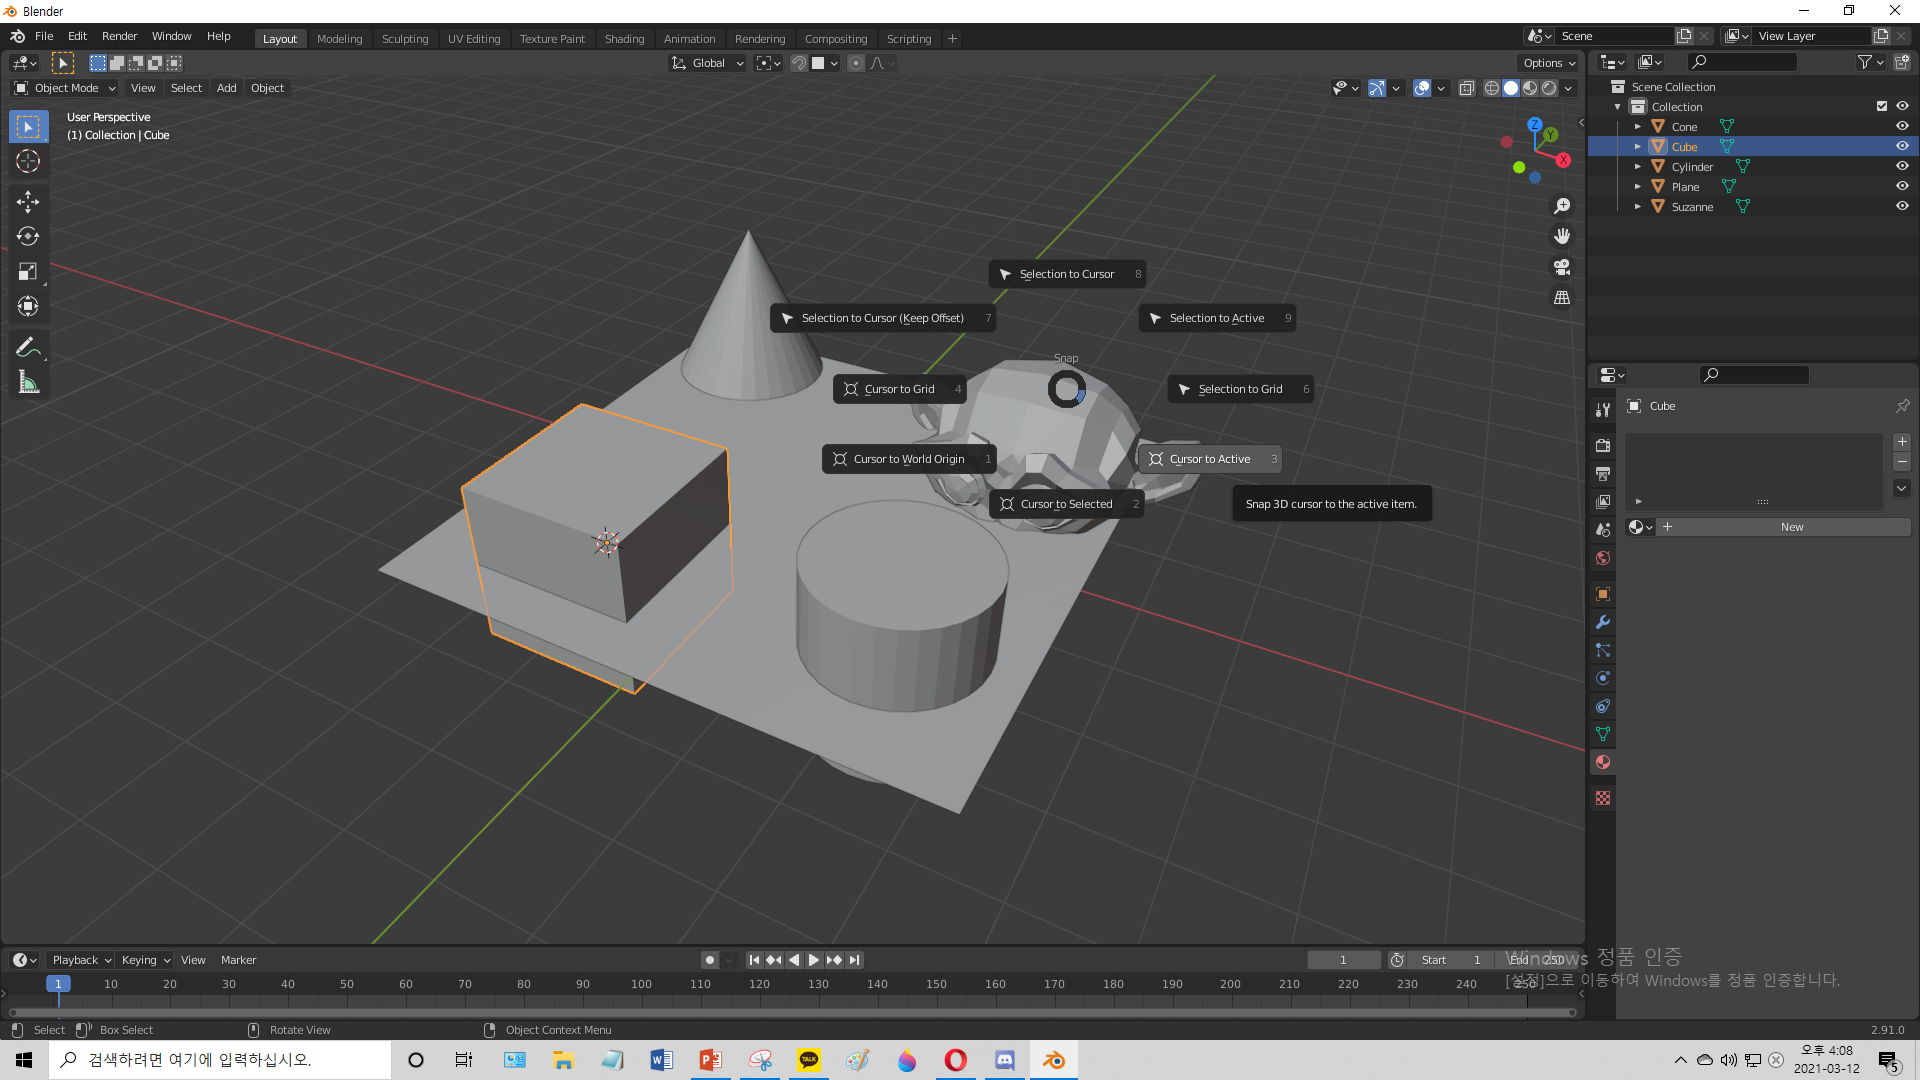Hide the Cone object in outliner

tap(1902, 126)
